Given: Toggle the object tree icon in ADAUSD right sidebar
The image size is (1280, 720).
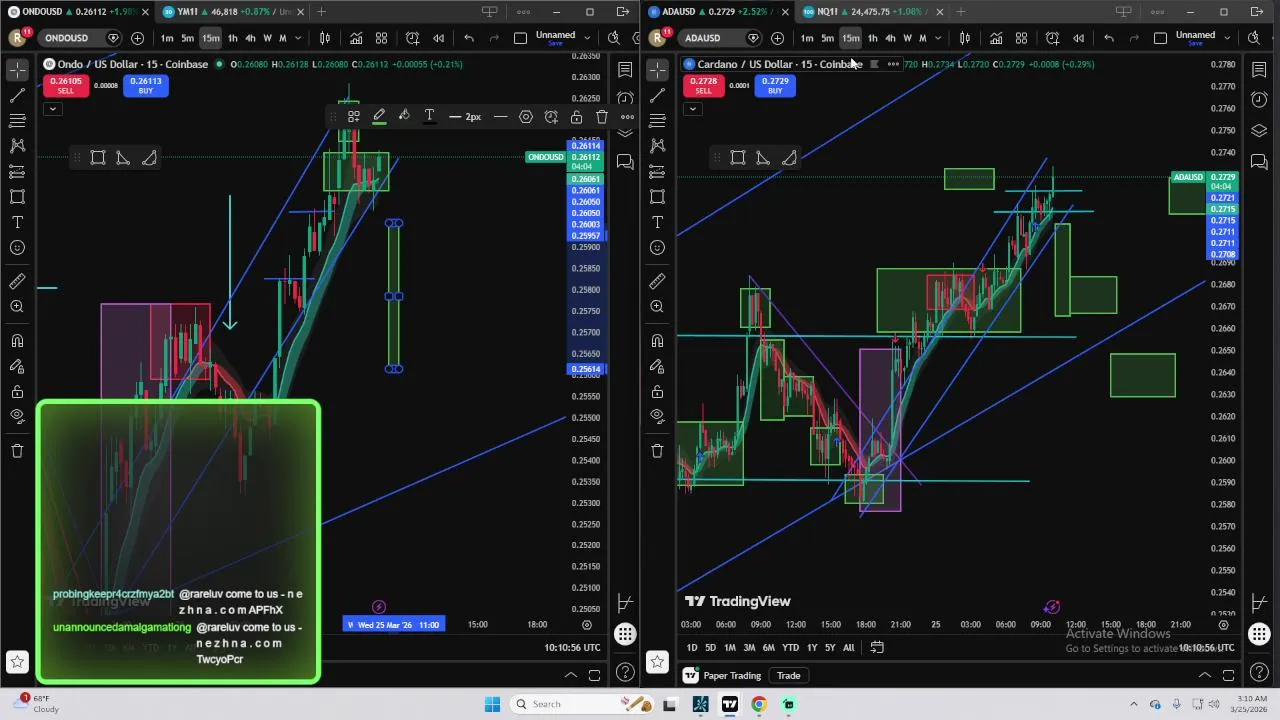Looking at the screenshot, I should [1259, 131].
